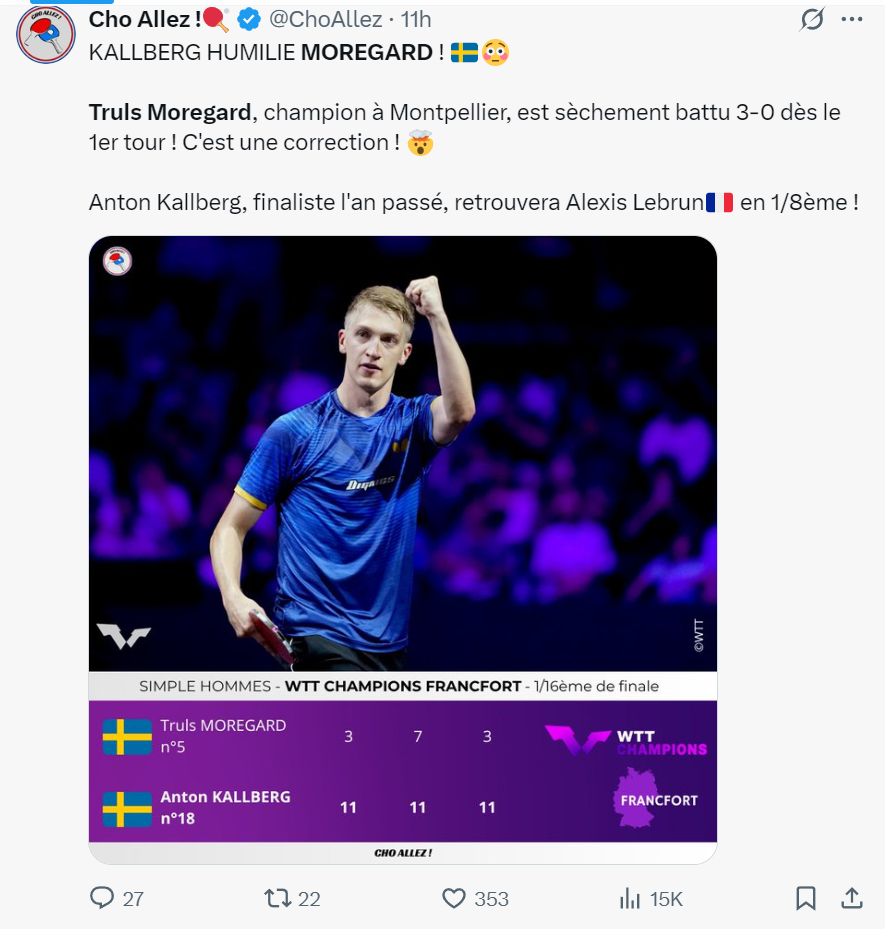Click the reply speech bubble icon
Viewport: 885px width, 929px height.
pyautogui.click(x=102, y=898)
